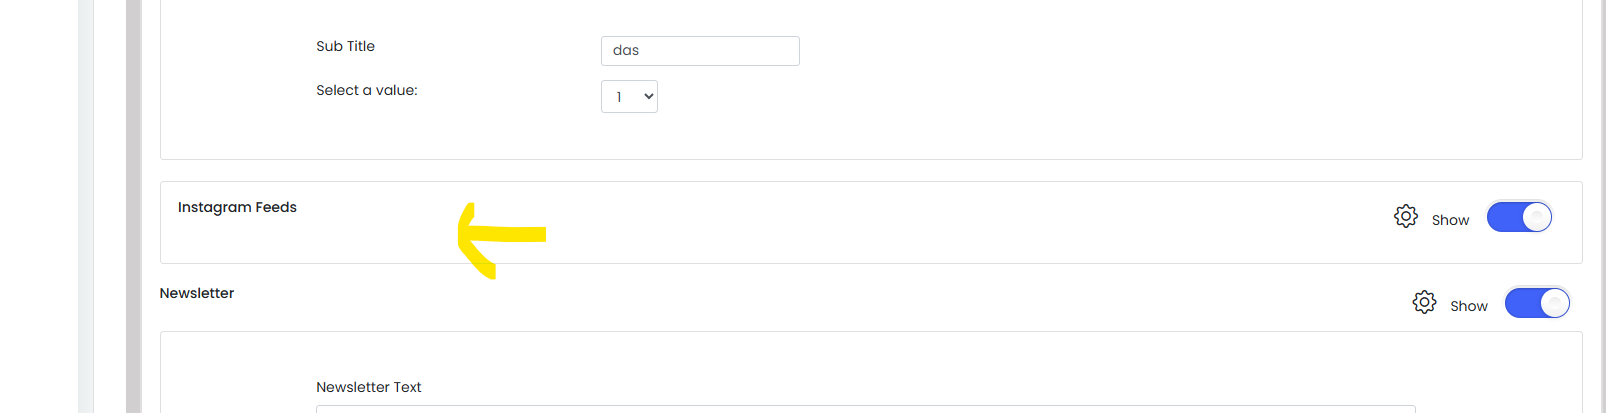Viewport: 1606px width, 413px height.
Task: Toggle off the Instagram Feeds switch
Action: [x=1518, y=217]
